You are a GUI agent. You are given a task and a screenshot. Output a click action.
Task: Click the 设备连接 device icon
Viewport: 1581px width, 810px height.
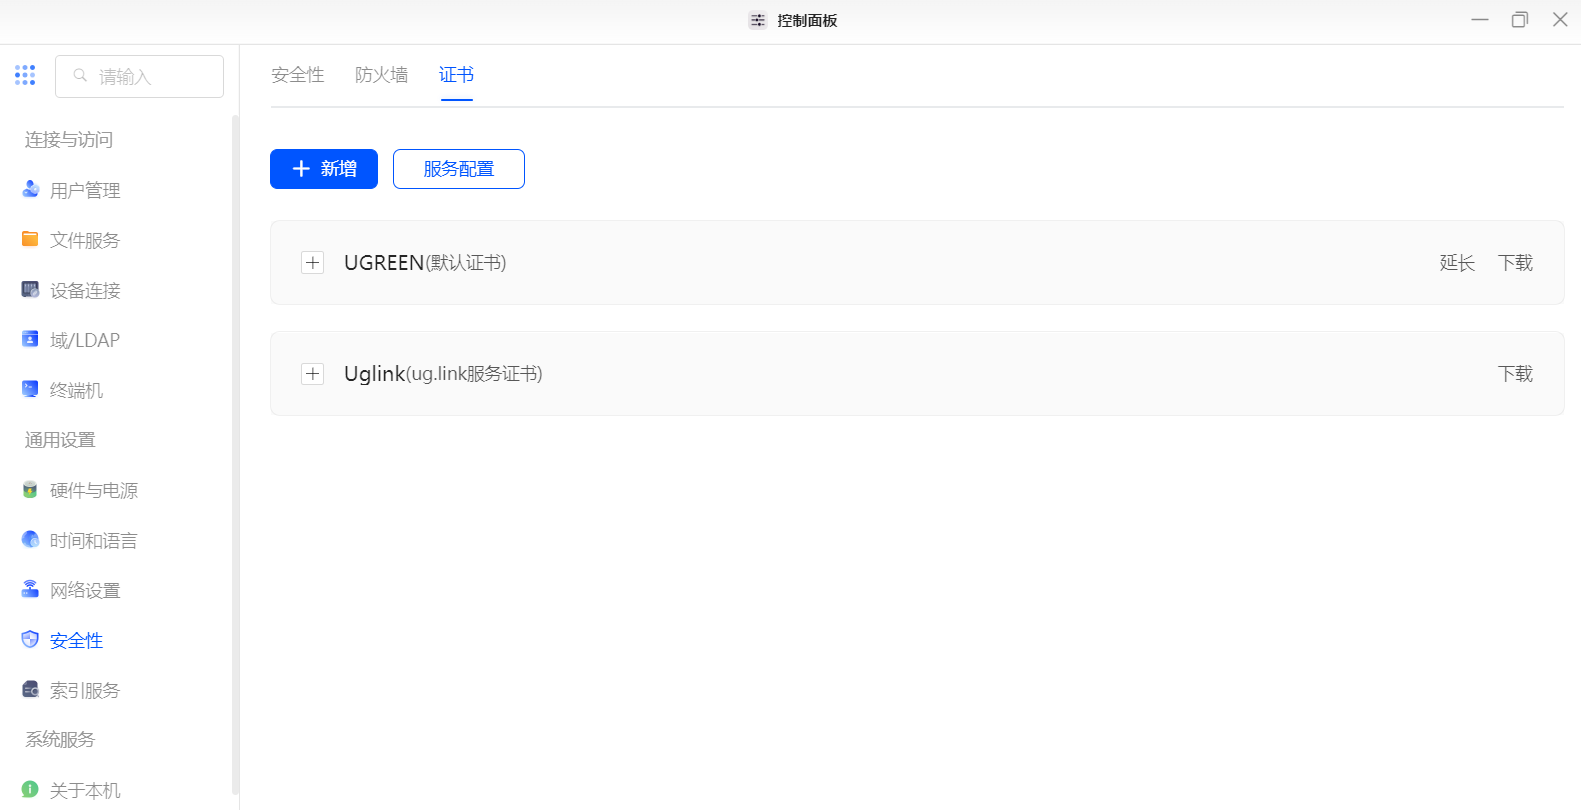pos(30,289)
